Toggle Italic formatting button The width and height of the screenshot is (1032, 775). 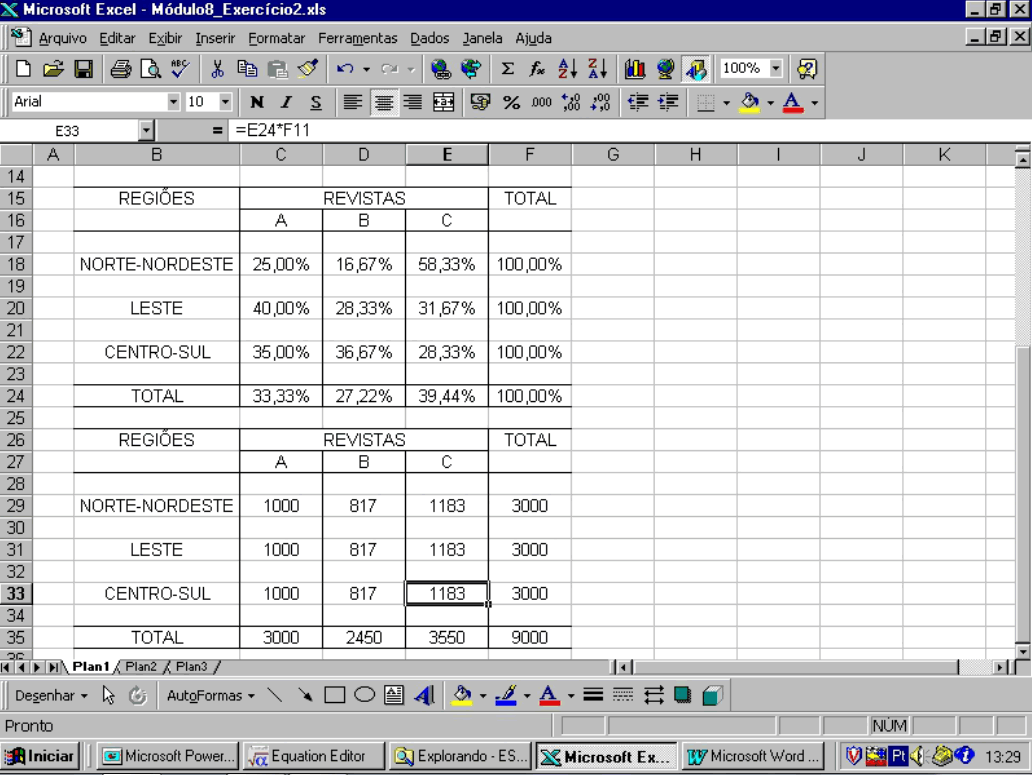286,102
